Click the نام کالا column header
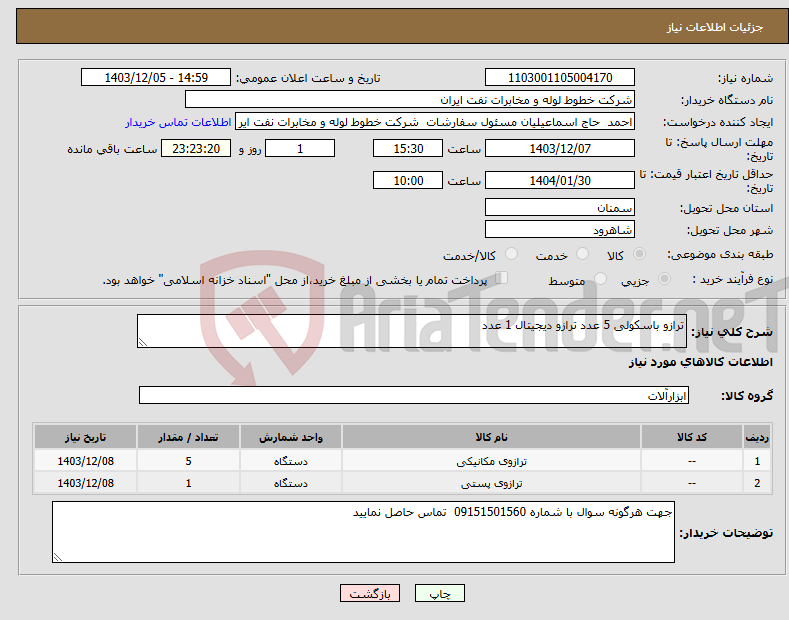 click(491, 437)
